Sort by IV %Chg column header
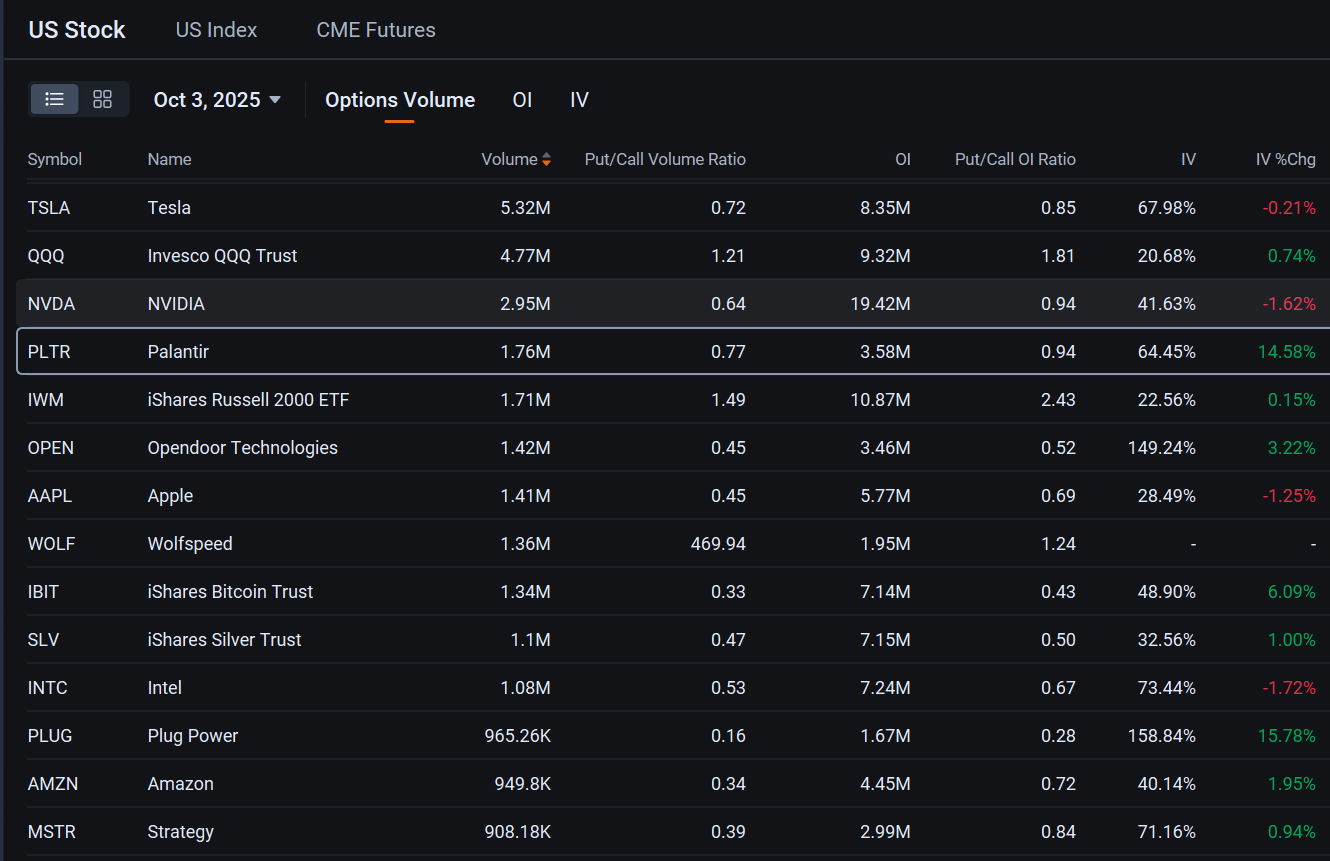This screenshot has width=1330, height=861. [1285, 160]
